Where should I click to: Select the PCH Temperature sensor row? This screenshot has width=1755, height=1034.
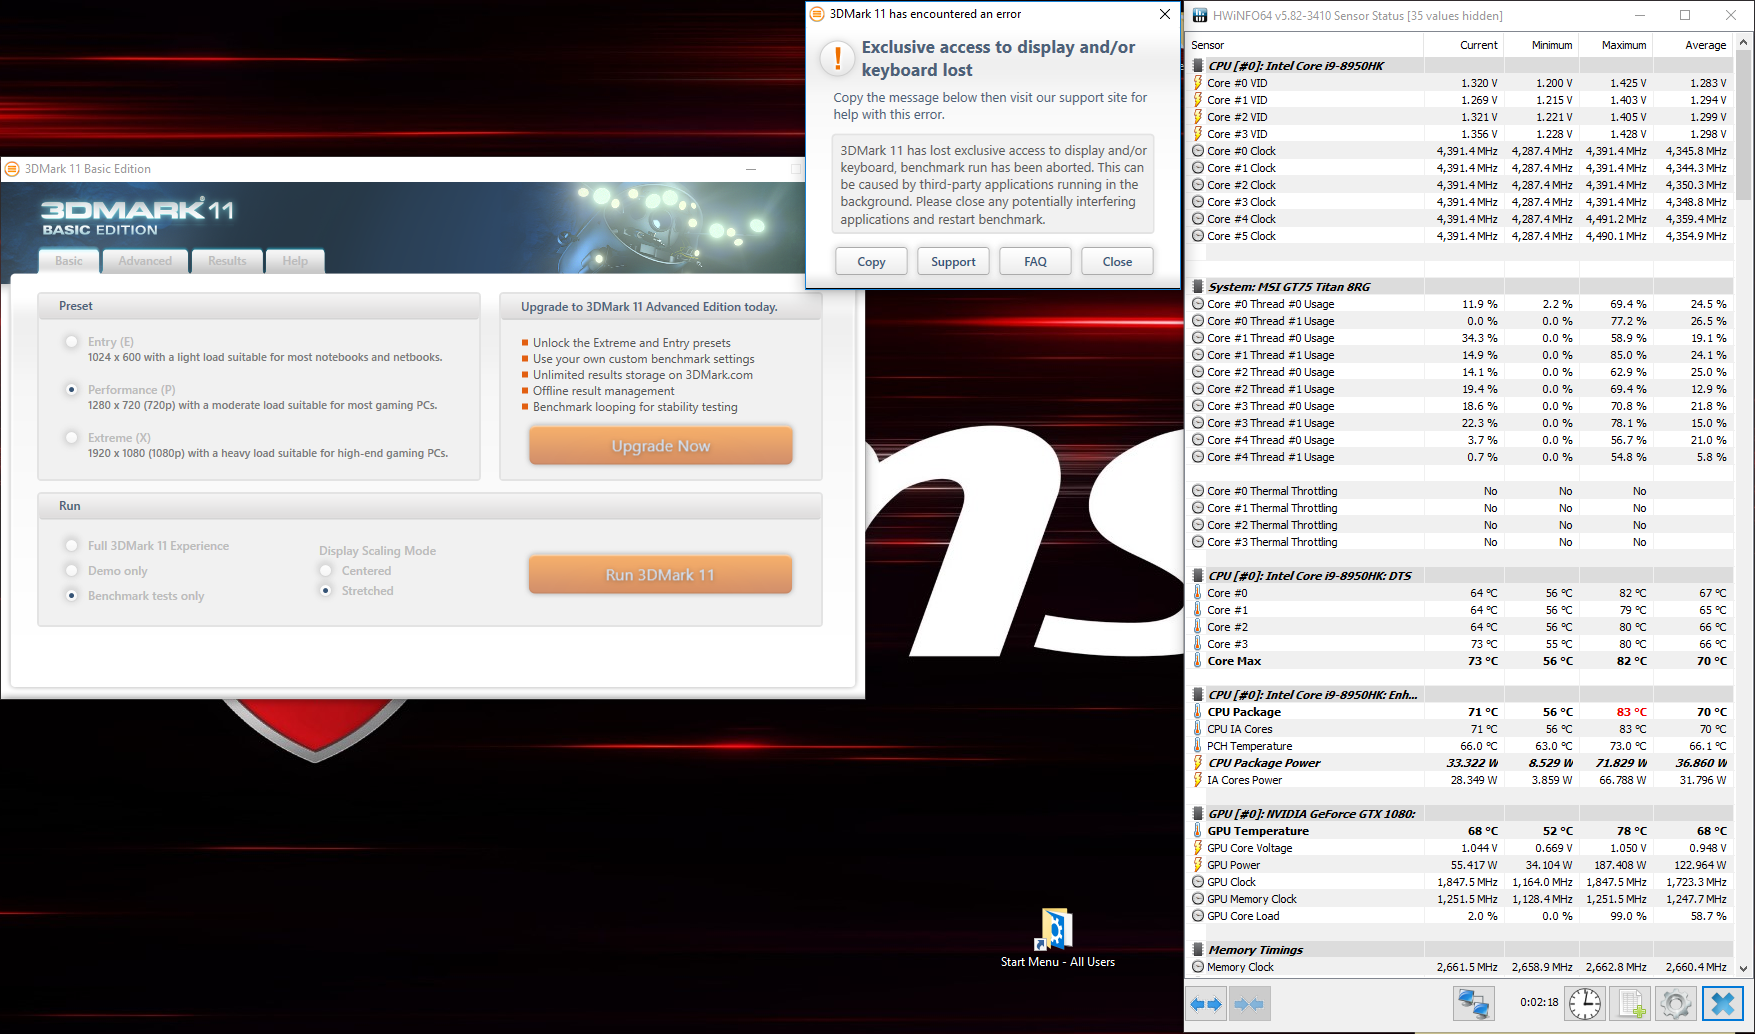[1460, 746]
